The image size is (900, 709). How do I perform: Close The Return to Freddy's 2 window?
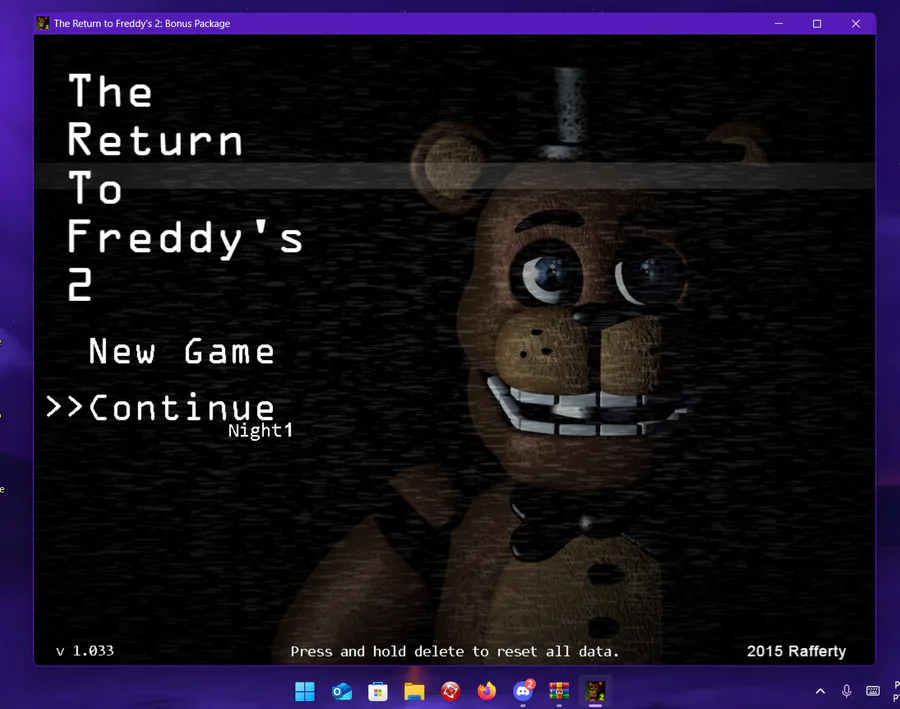tap(856, 24)
